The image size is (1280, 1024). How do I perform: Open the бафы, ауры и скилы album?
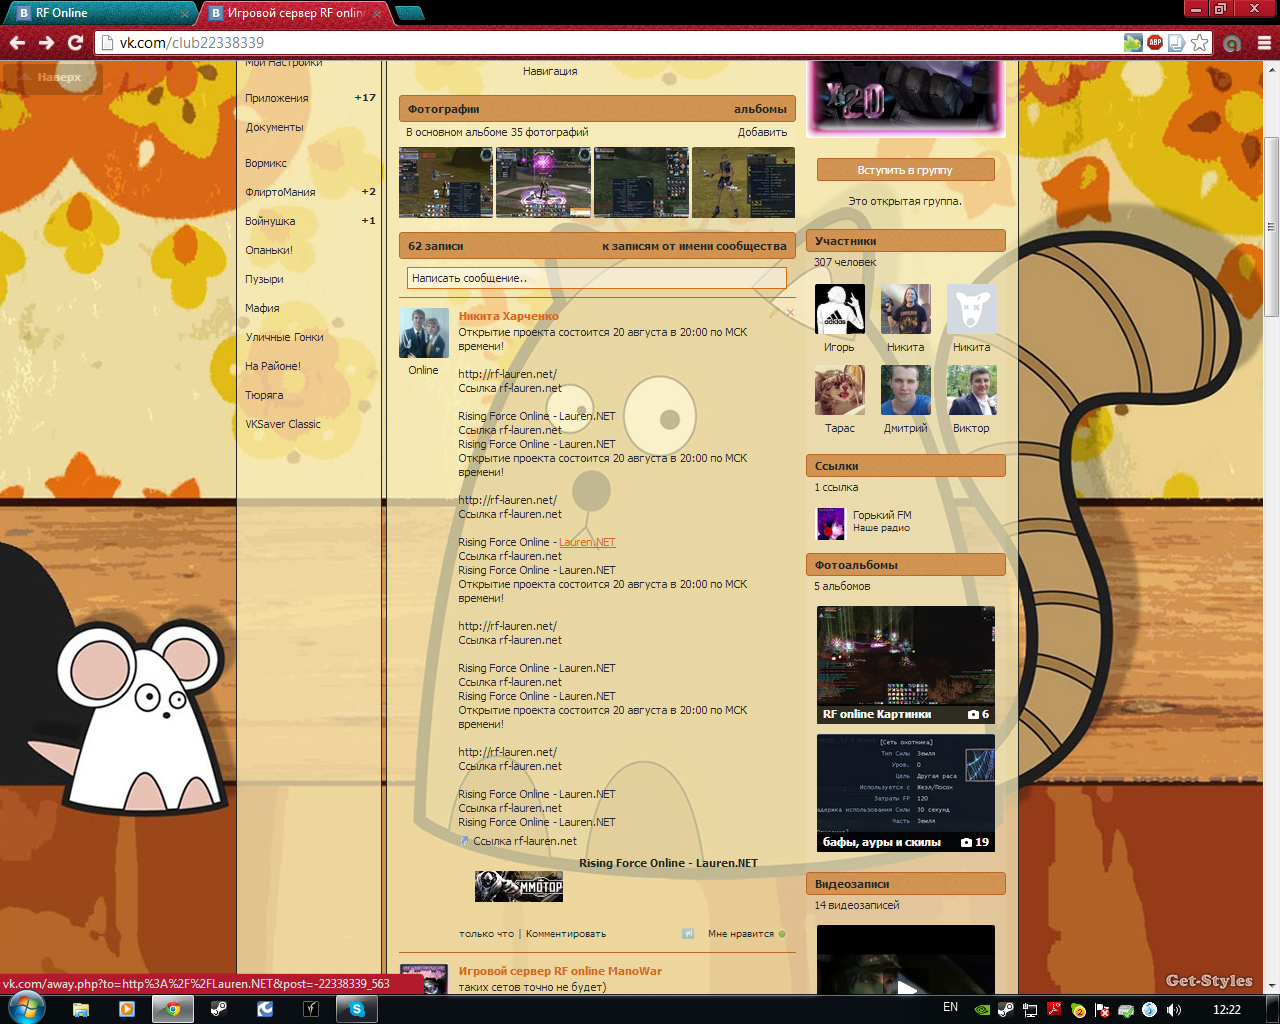point(906,793)
